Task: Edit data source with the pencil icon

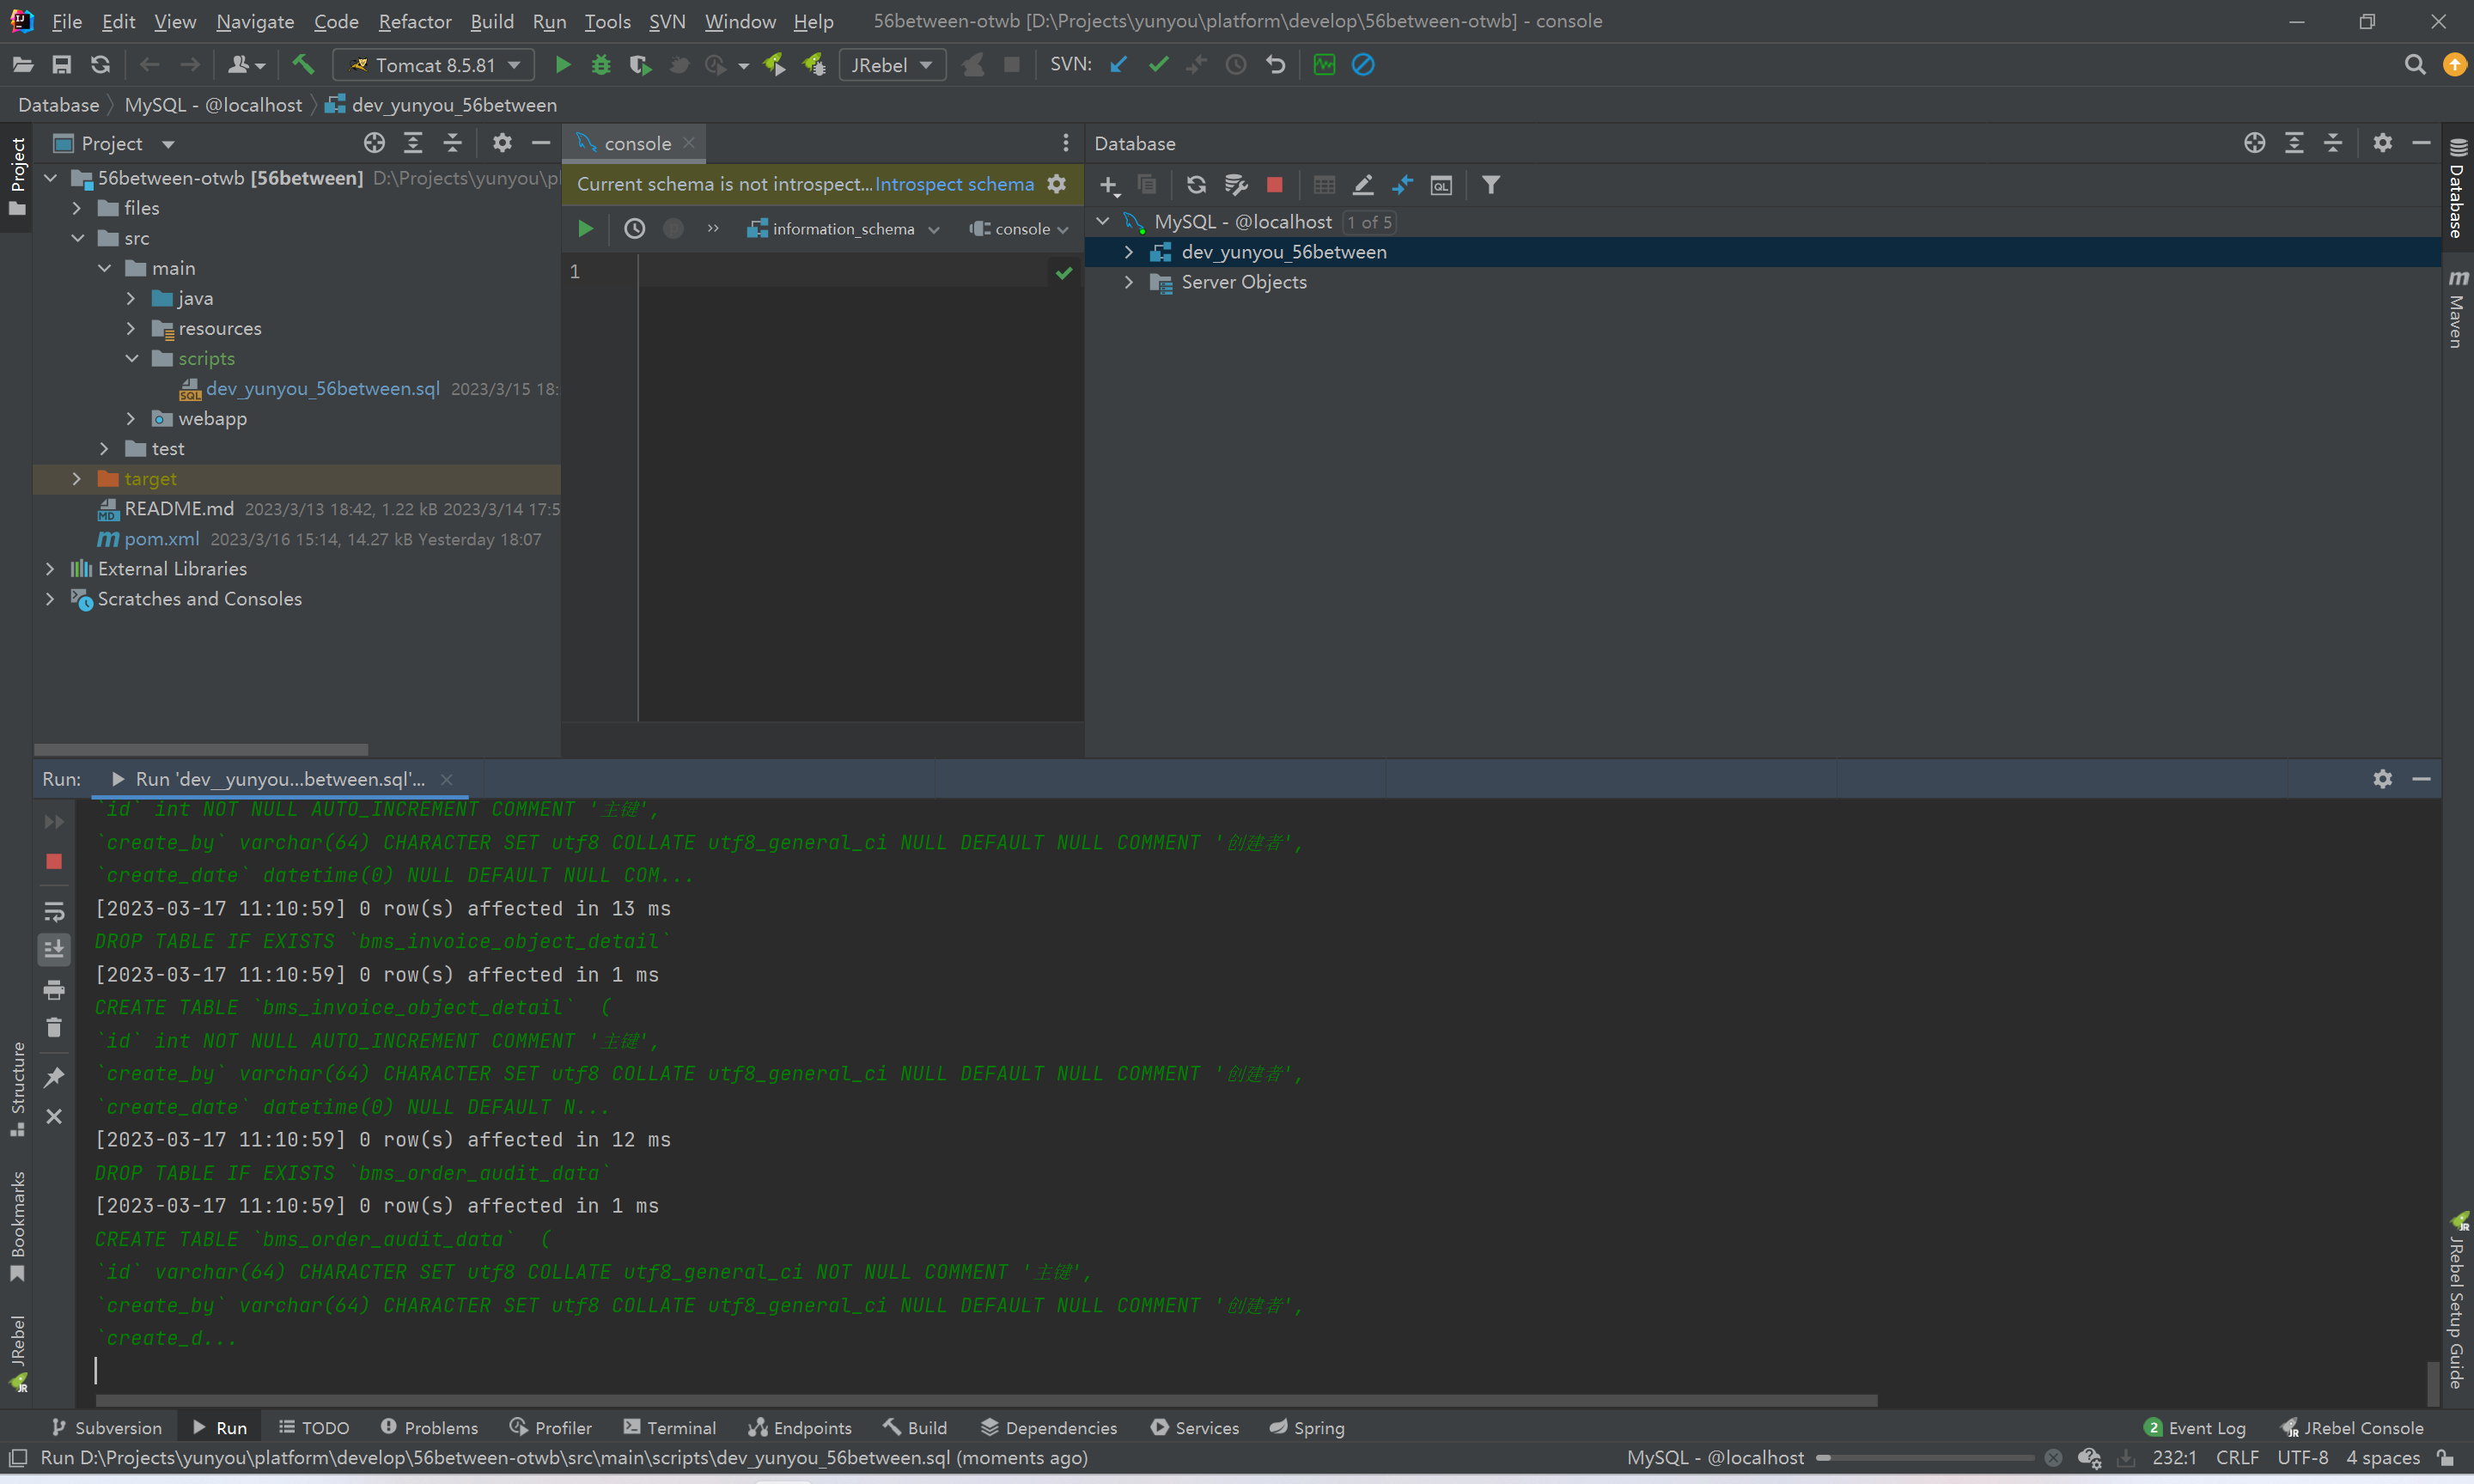Action: (x=1363, y=185)
